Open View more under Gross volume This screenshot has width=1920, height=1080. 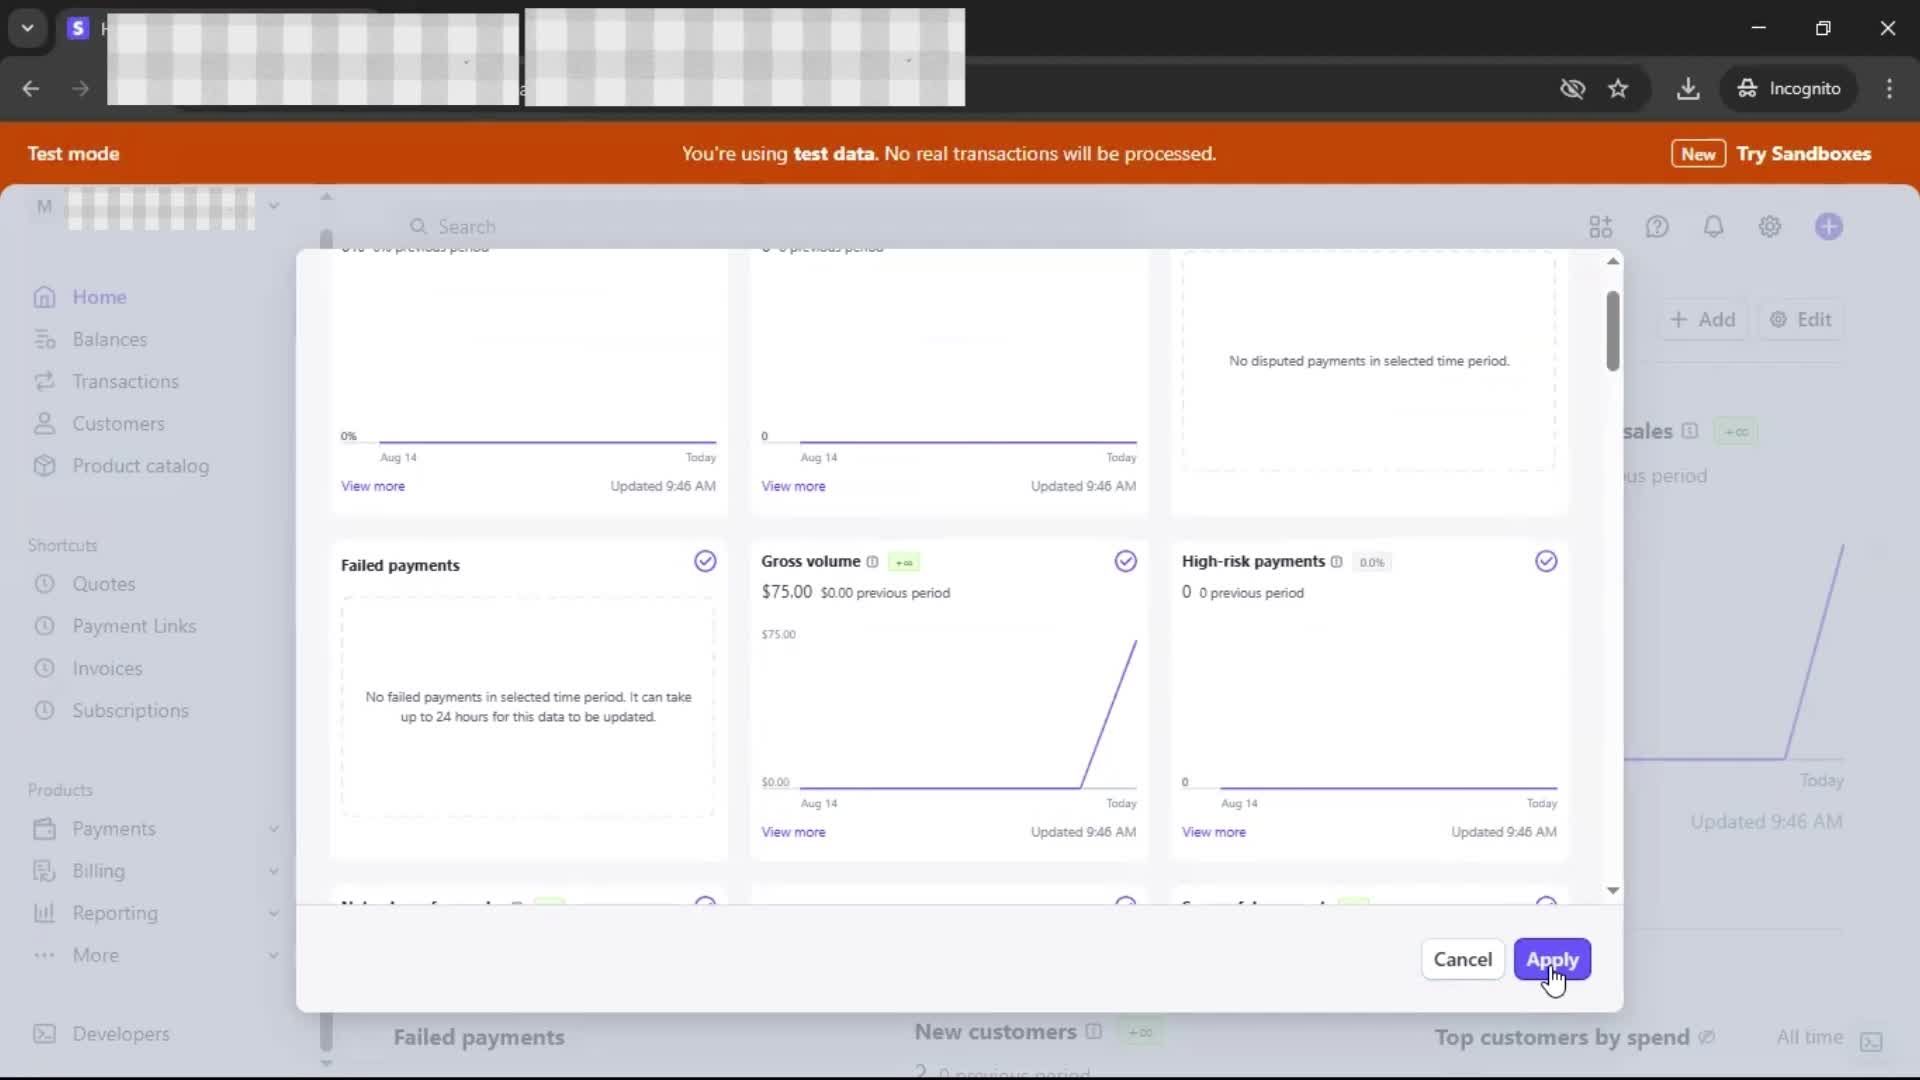(793, 832)
